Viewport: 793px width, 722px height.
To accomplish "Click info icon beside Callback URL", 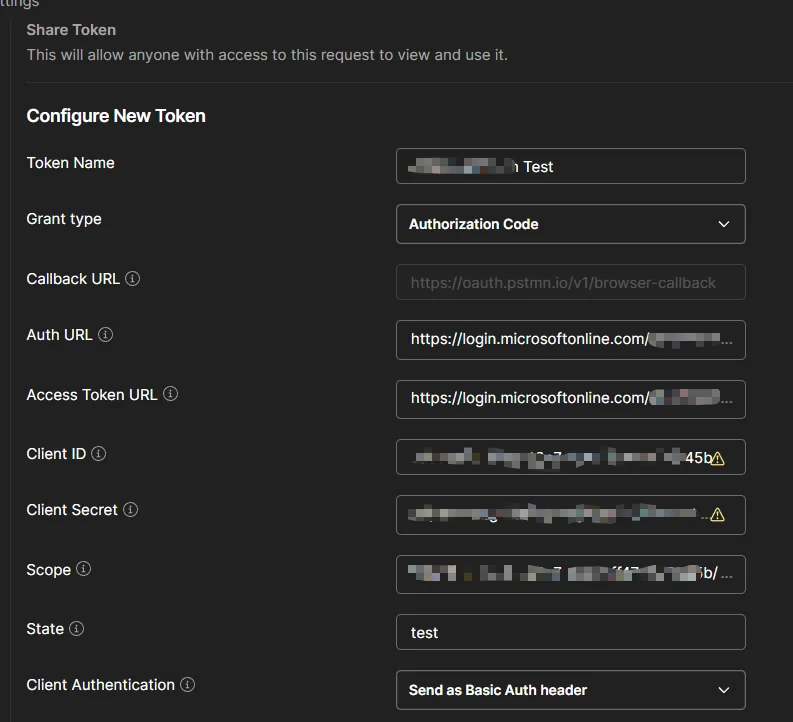I will click(x=133, y=279).
